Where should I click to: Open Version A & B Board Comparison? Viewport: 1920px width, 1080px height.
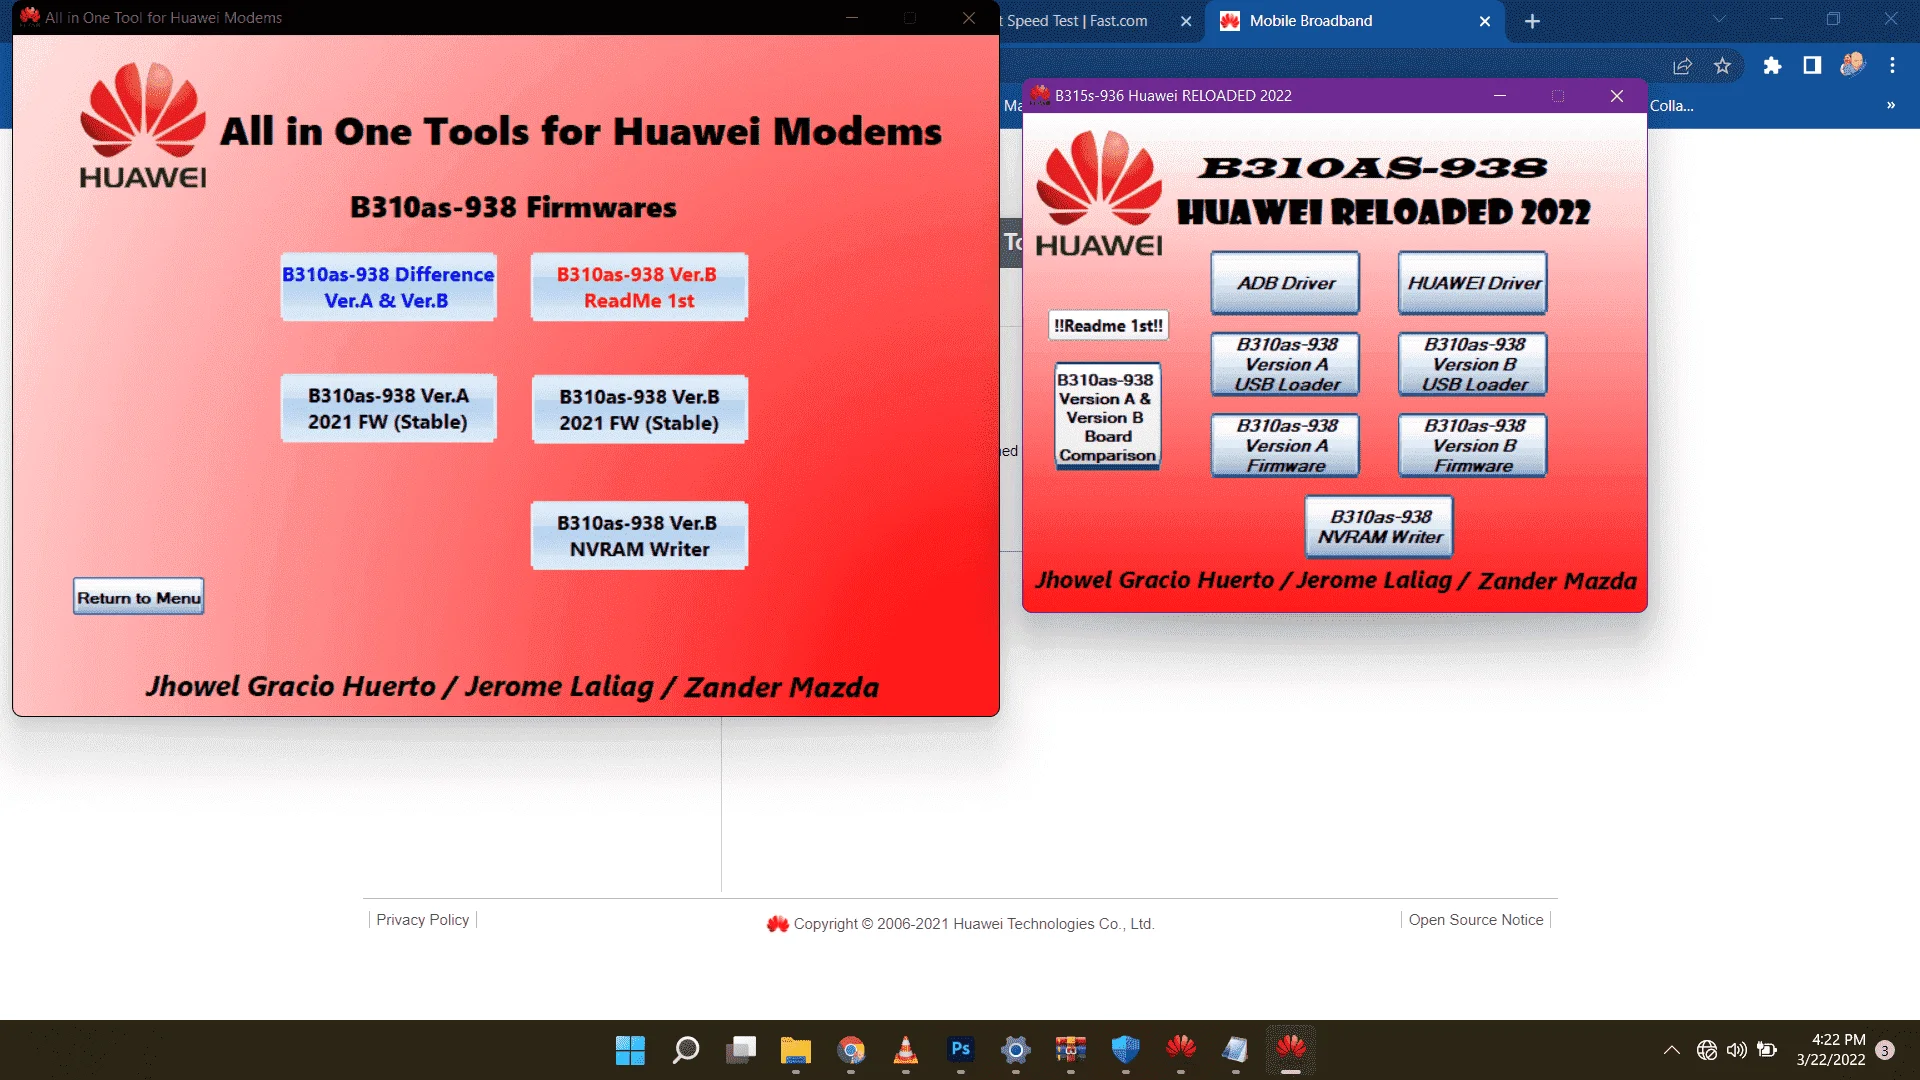(1107, 416)
